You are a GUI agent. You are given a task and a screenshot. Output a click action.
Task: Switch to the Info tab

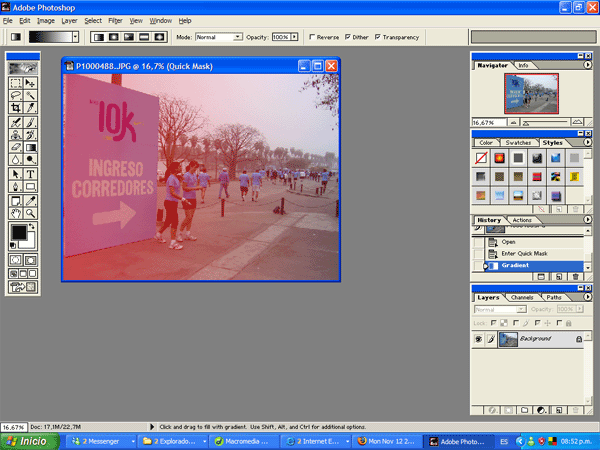[x=523, y=65]
